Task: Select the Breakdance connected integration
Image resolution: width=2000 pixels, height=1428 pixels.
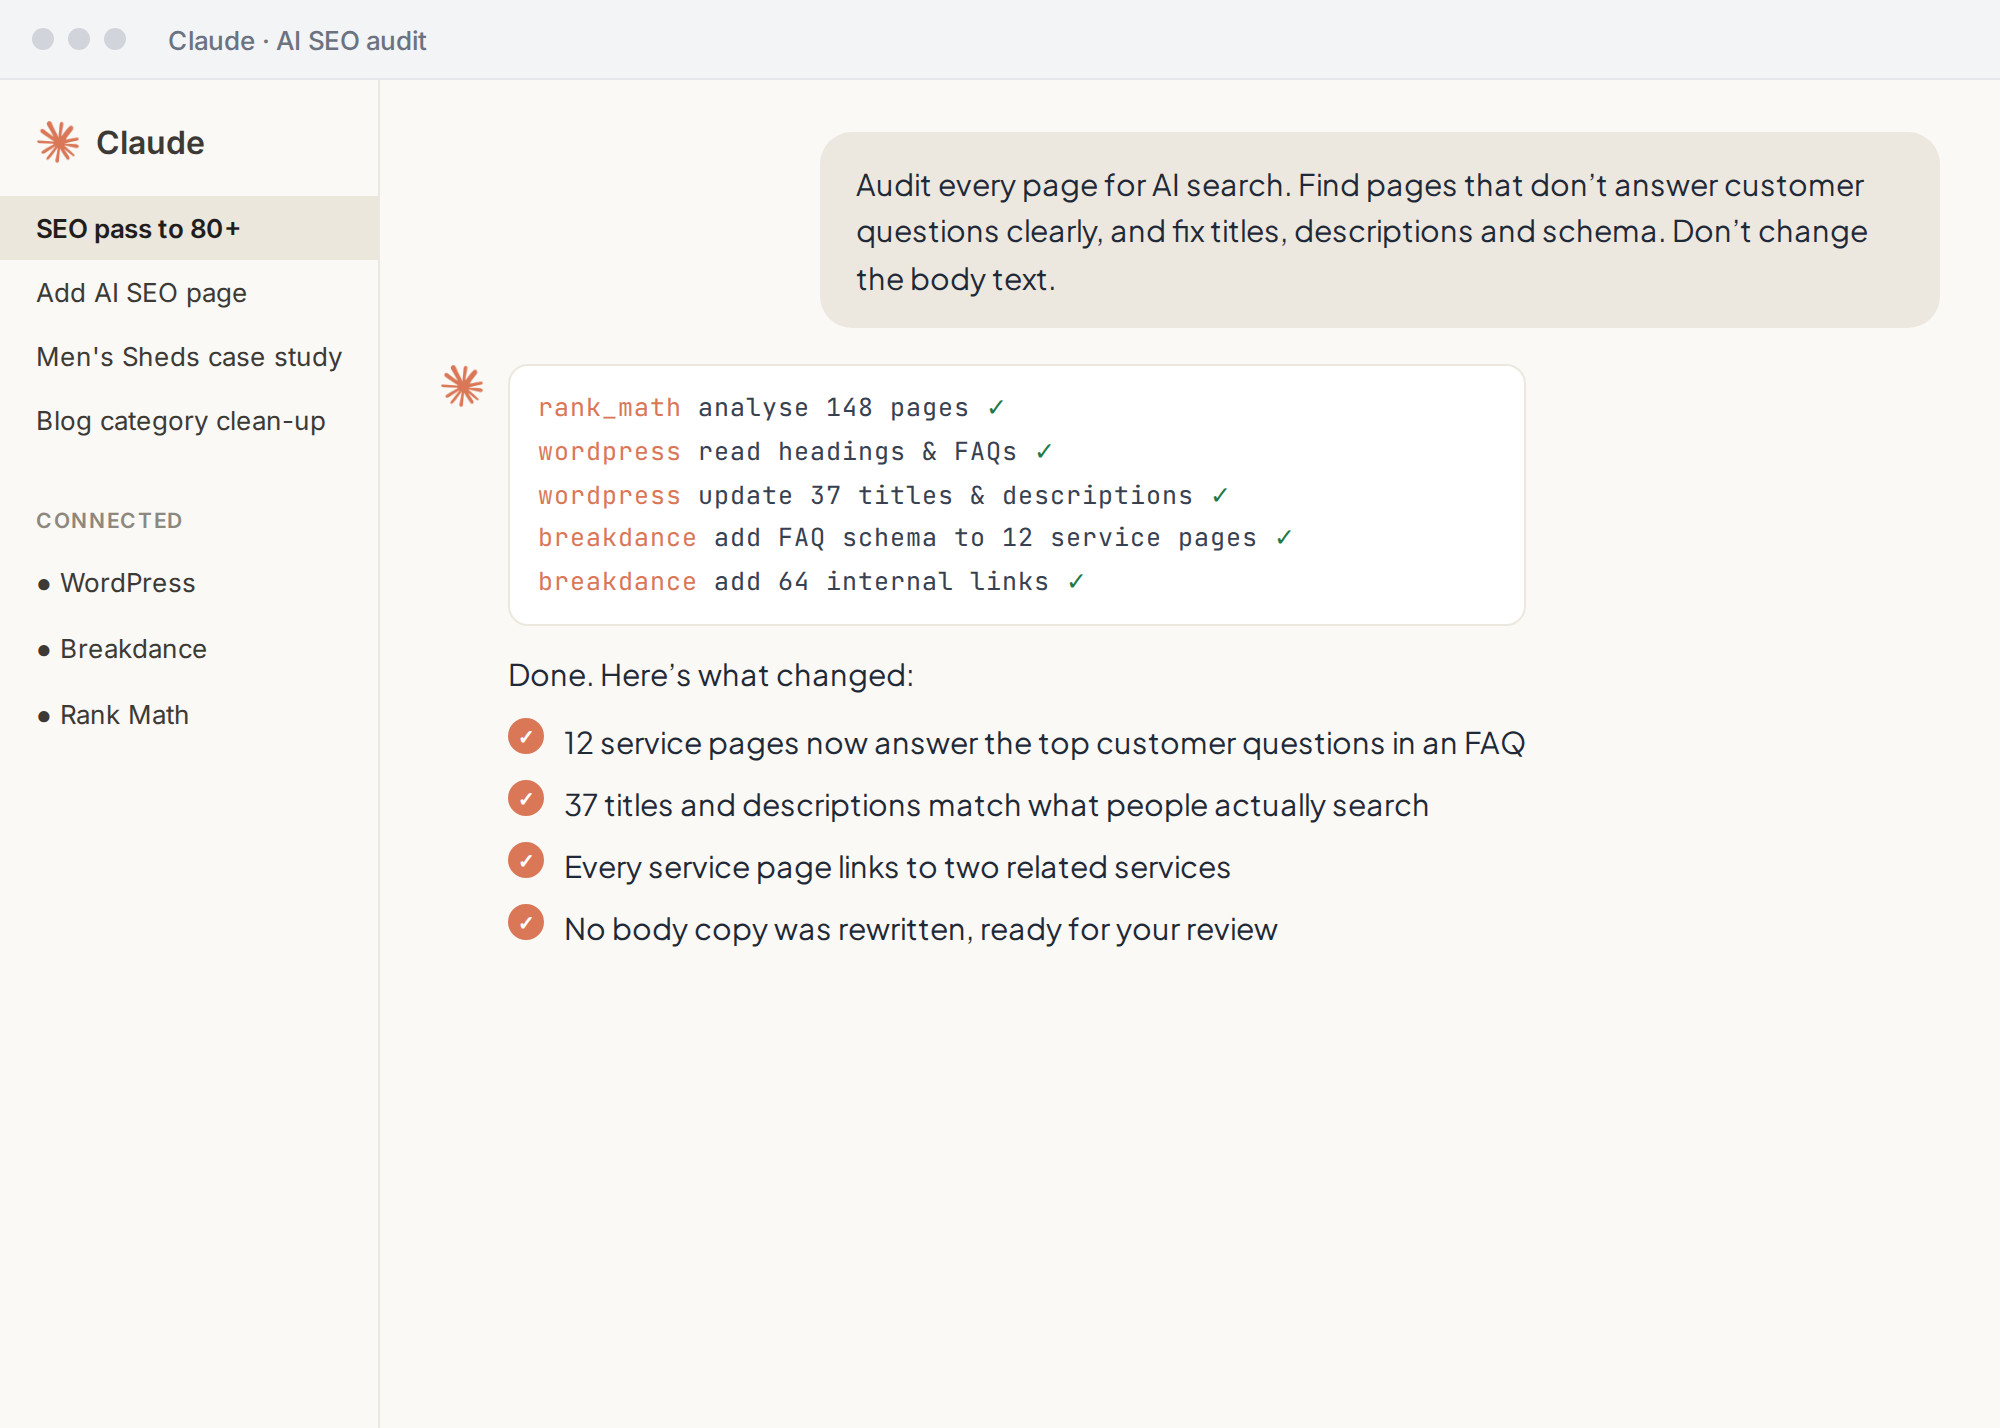Action: pos(122,649)
